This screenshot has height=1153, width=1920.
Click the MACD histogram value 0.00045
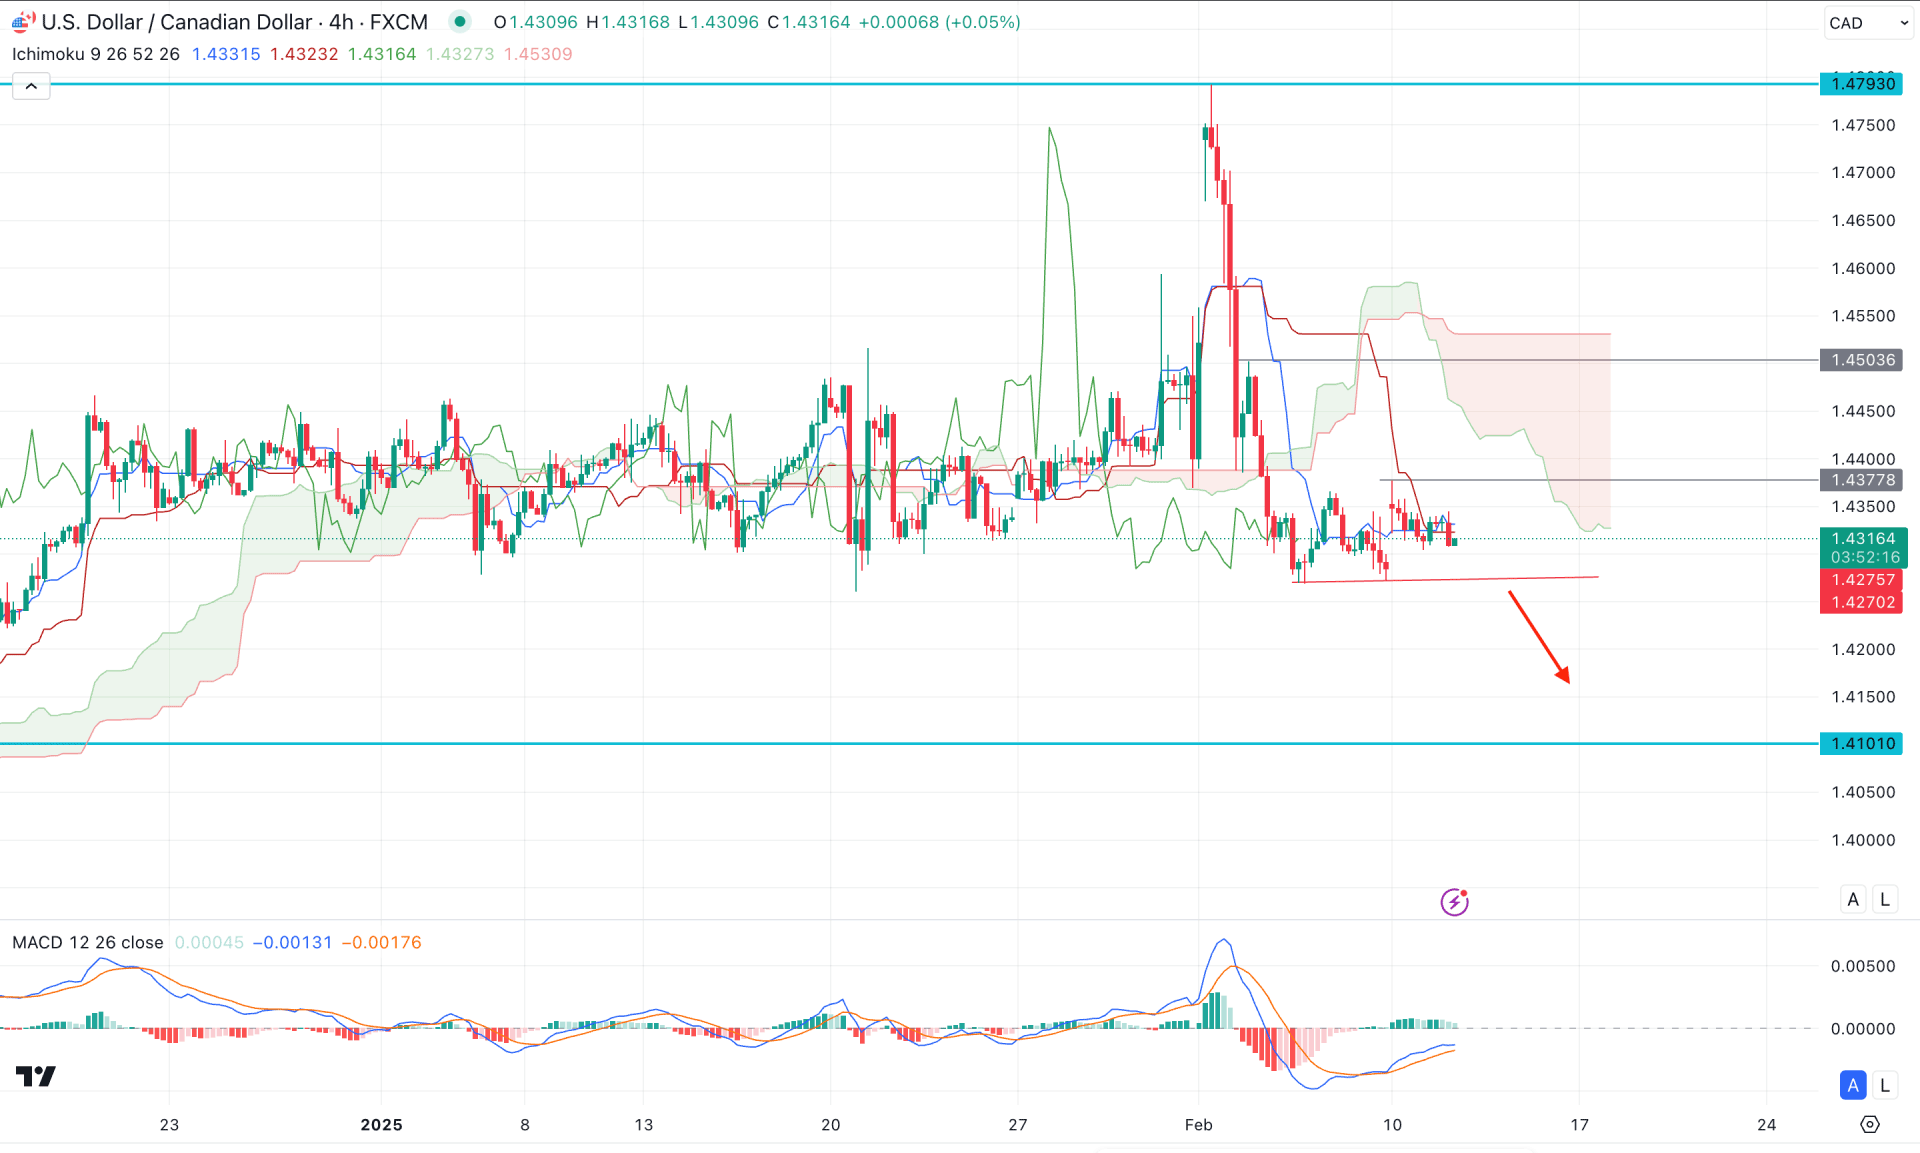coord(209,942)
